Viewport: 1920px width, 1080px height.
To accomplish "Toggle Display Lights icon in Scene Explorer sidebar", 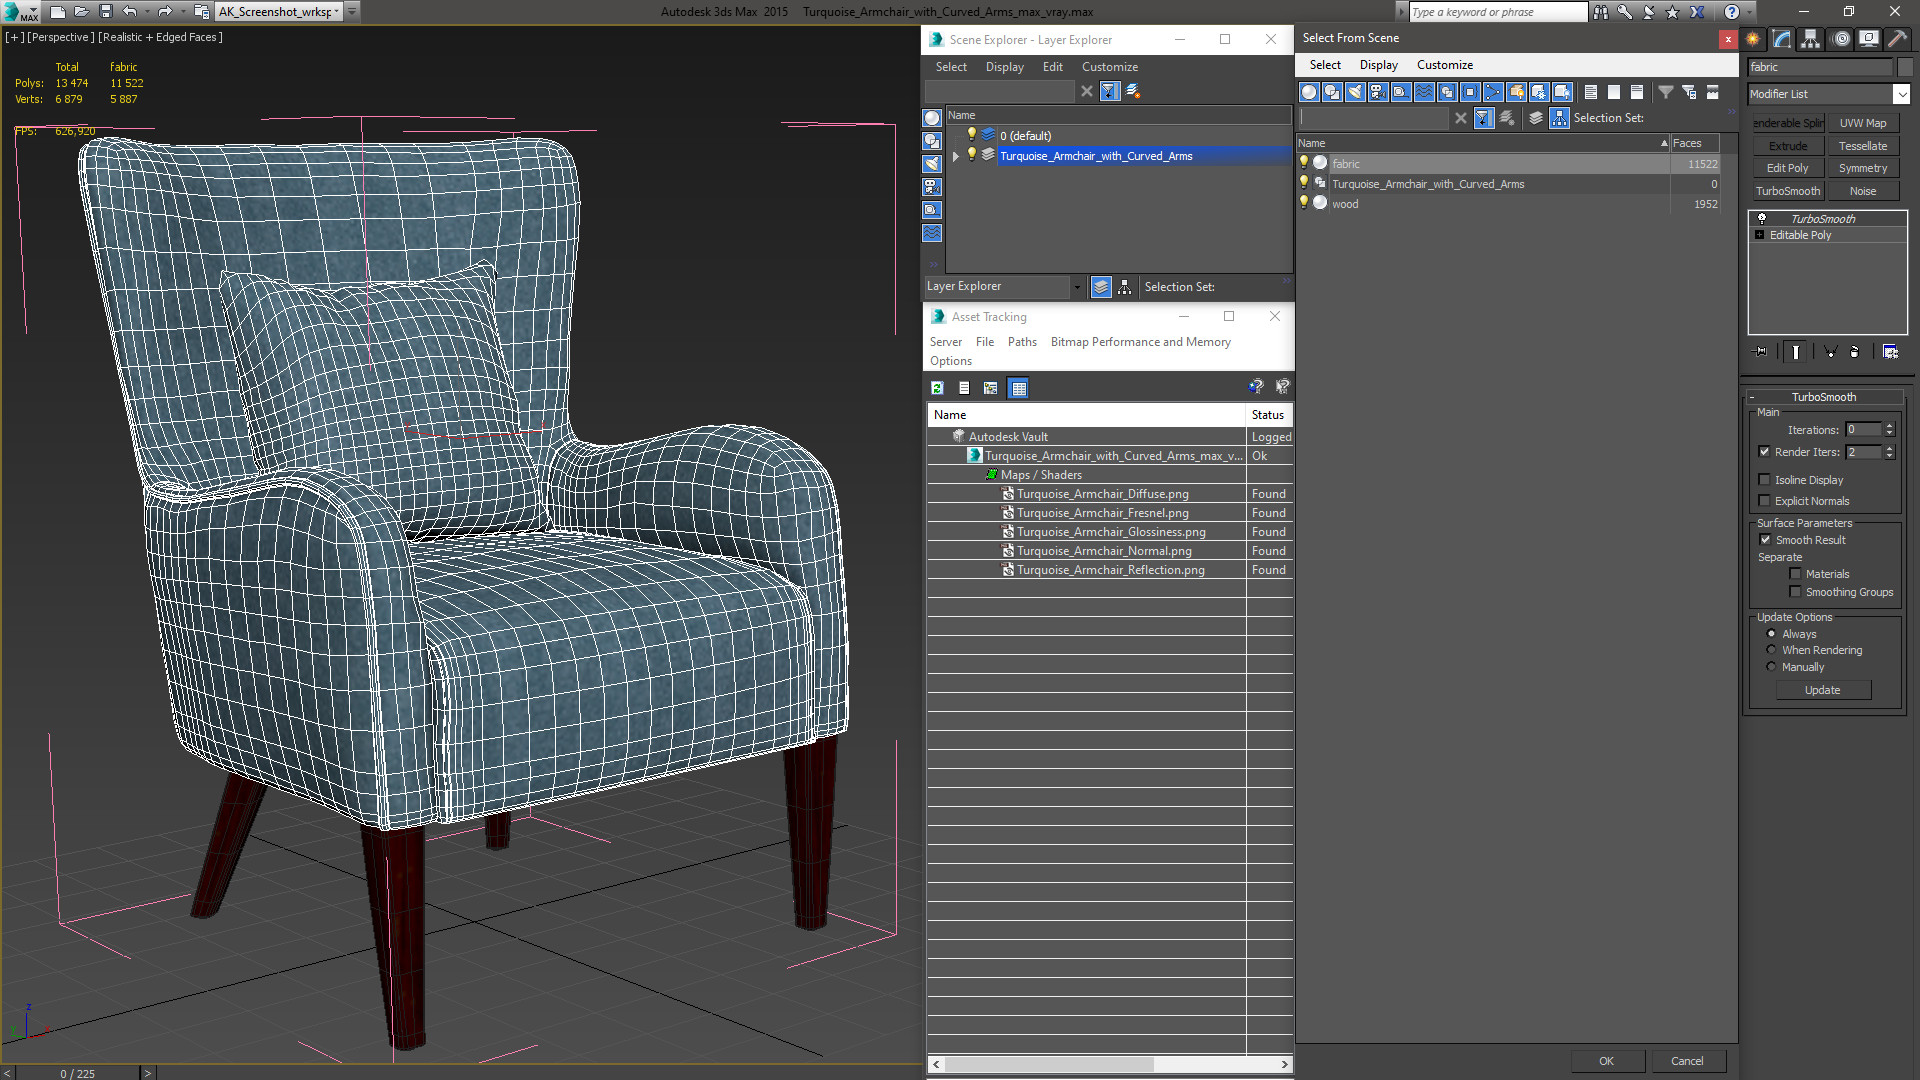I will click(932, 164).
